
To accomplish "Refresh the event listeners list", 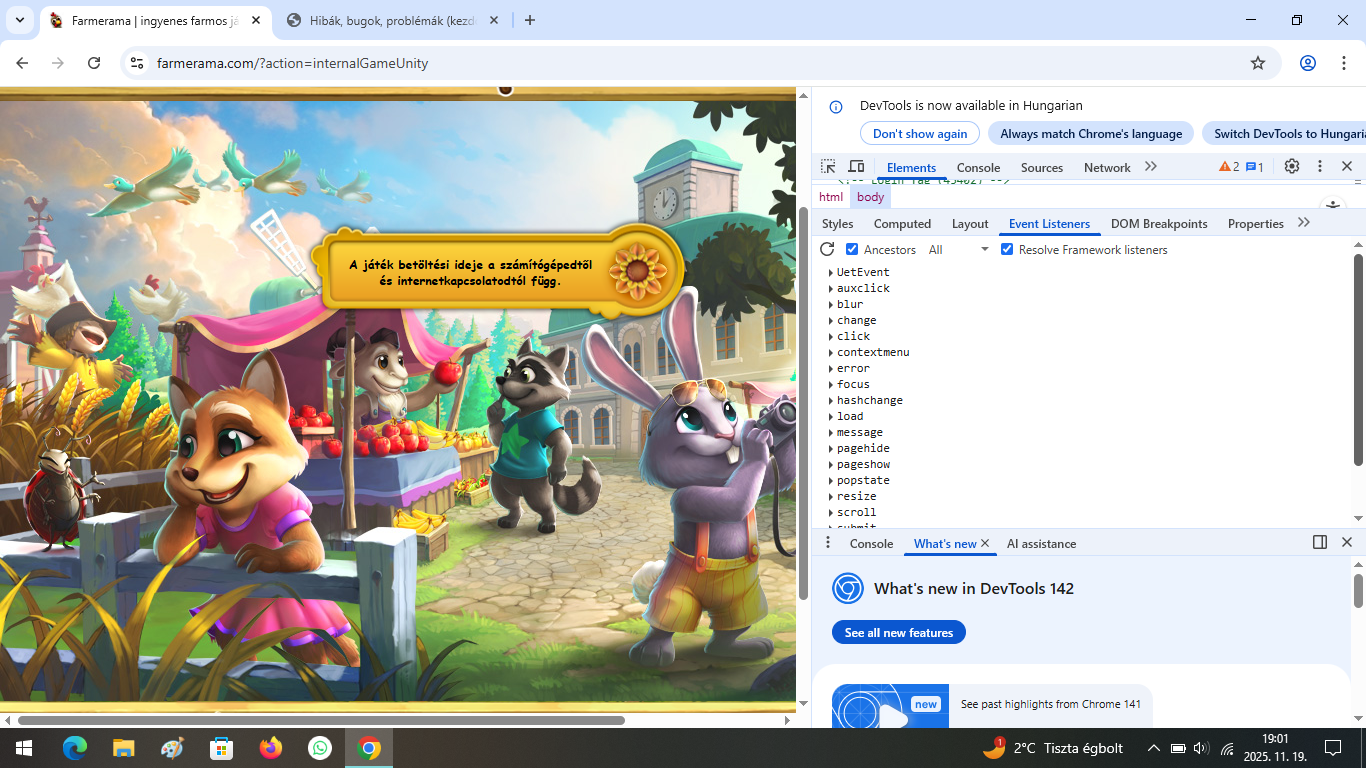I will click(827, 250).
